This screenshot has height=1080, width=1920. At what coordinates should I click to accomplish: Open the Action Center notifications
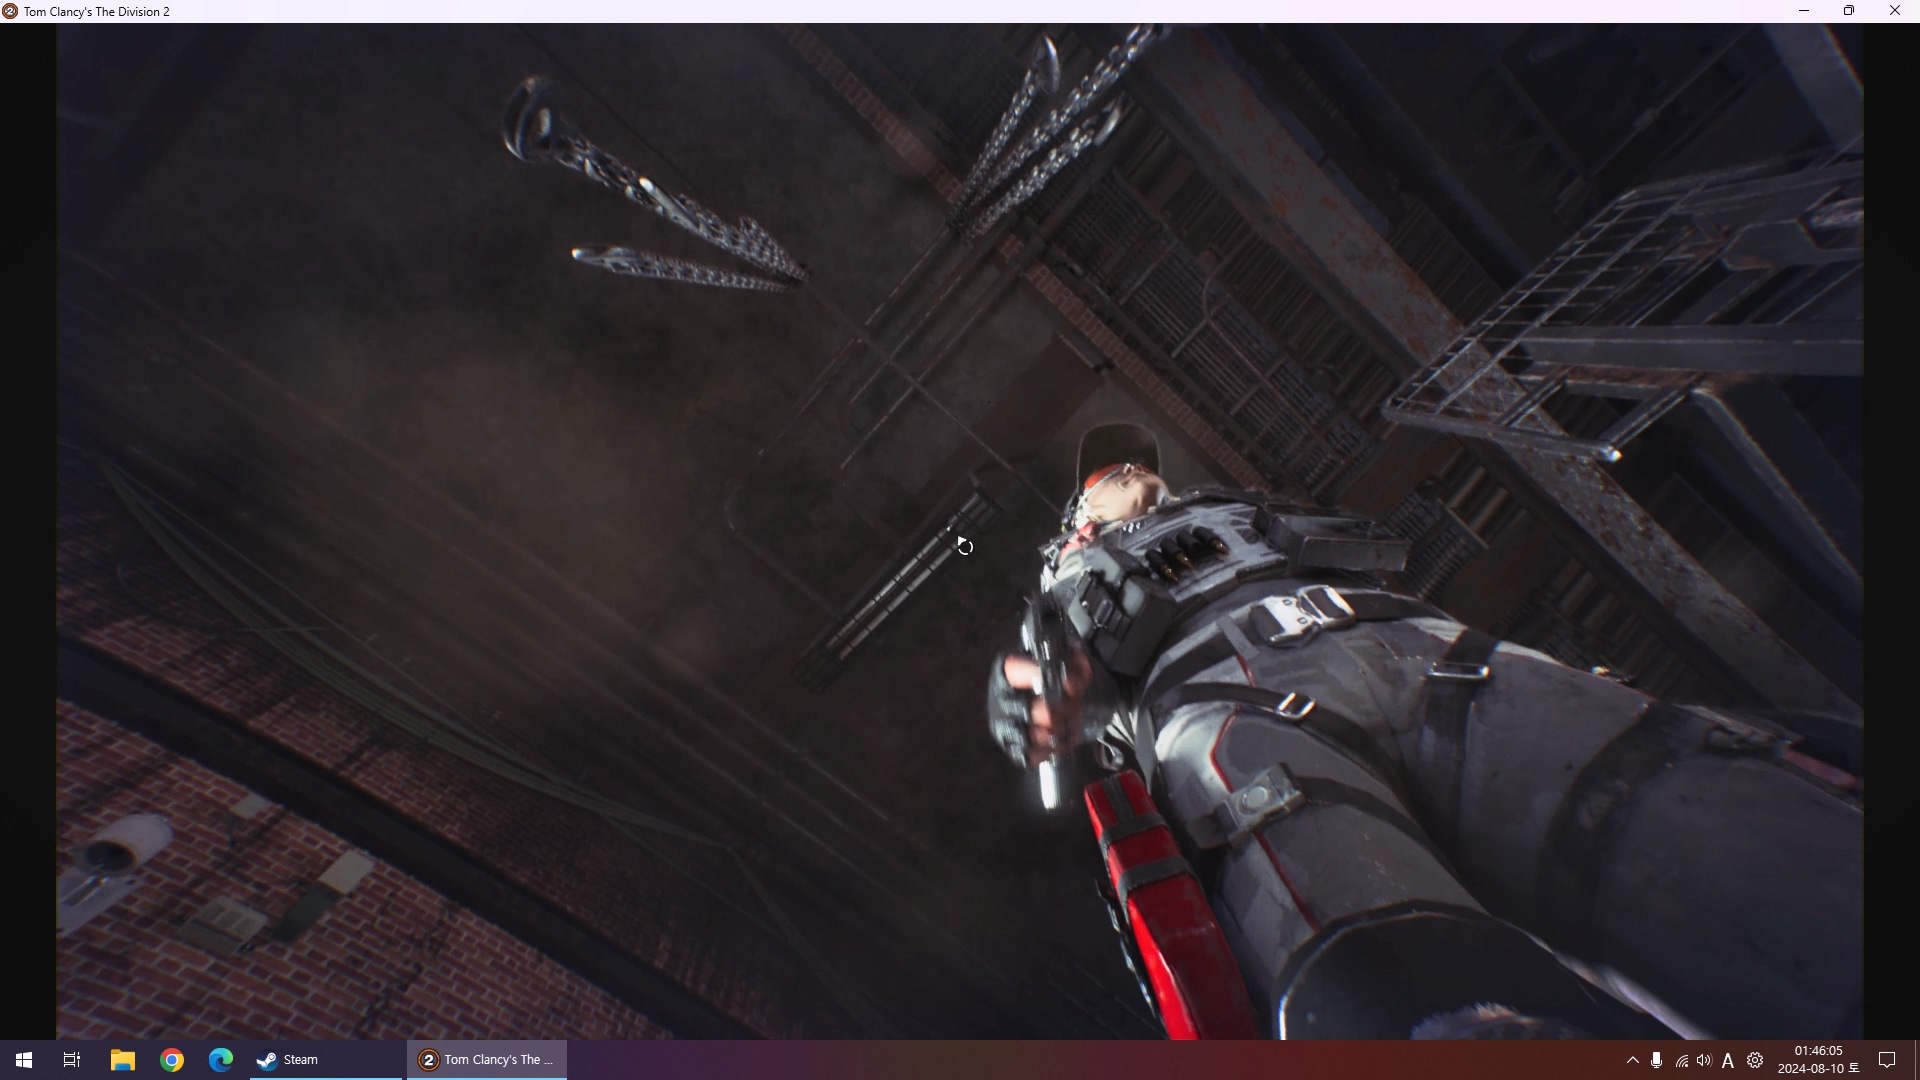coord(1887,1060)
